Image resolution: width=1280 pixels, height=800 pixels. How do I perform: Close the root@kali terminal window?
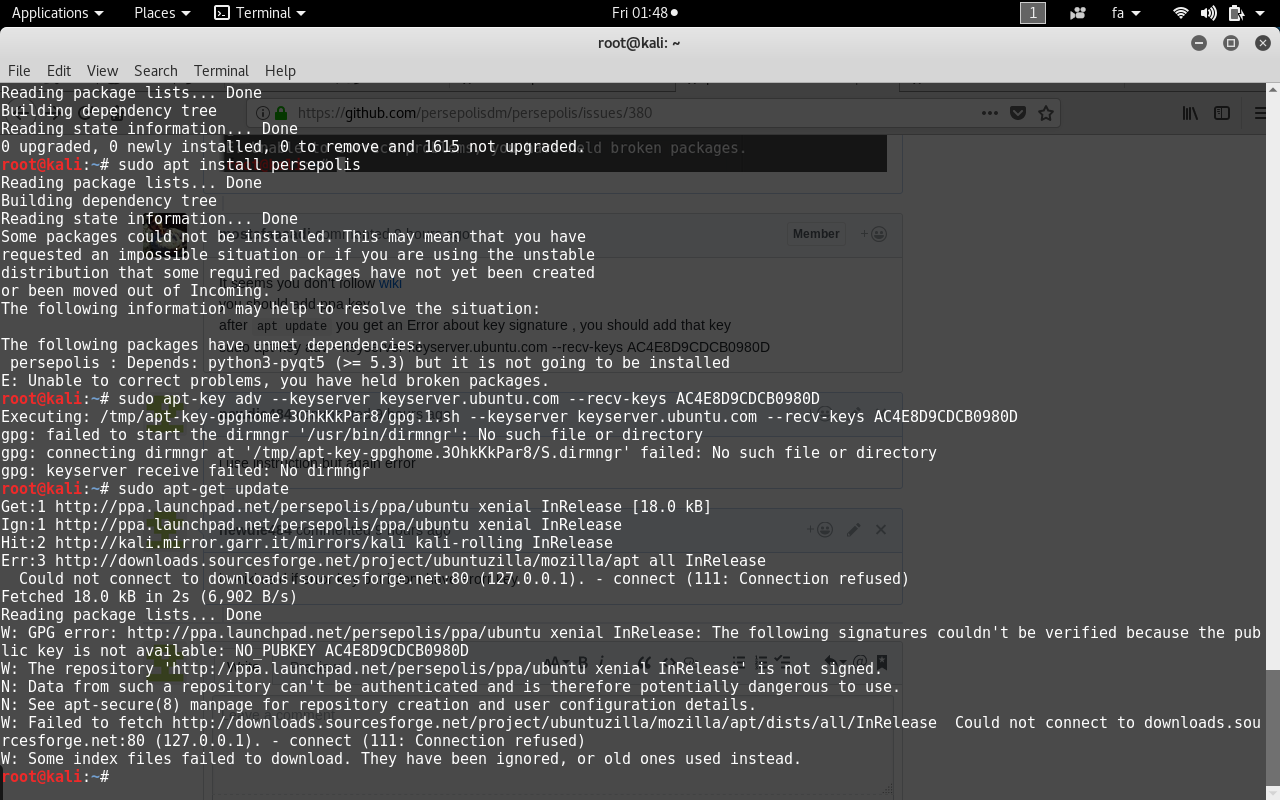point(1262,43)
